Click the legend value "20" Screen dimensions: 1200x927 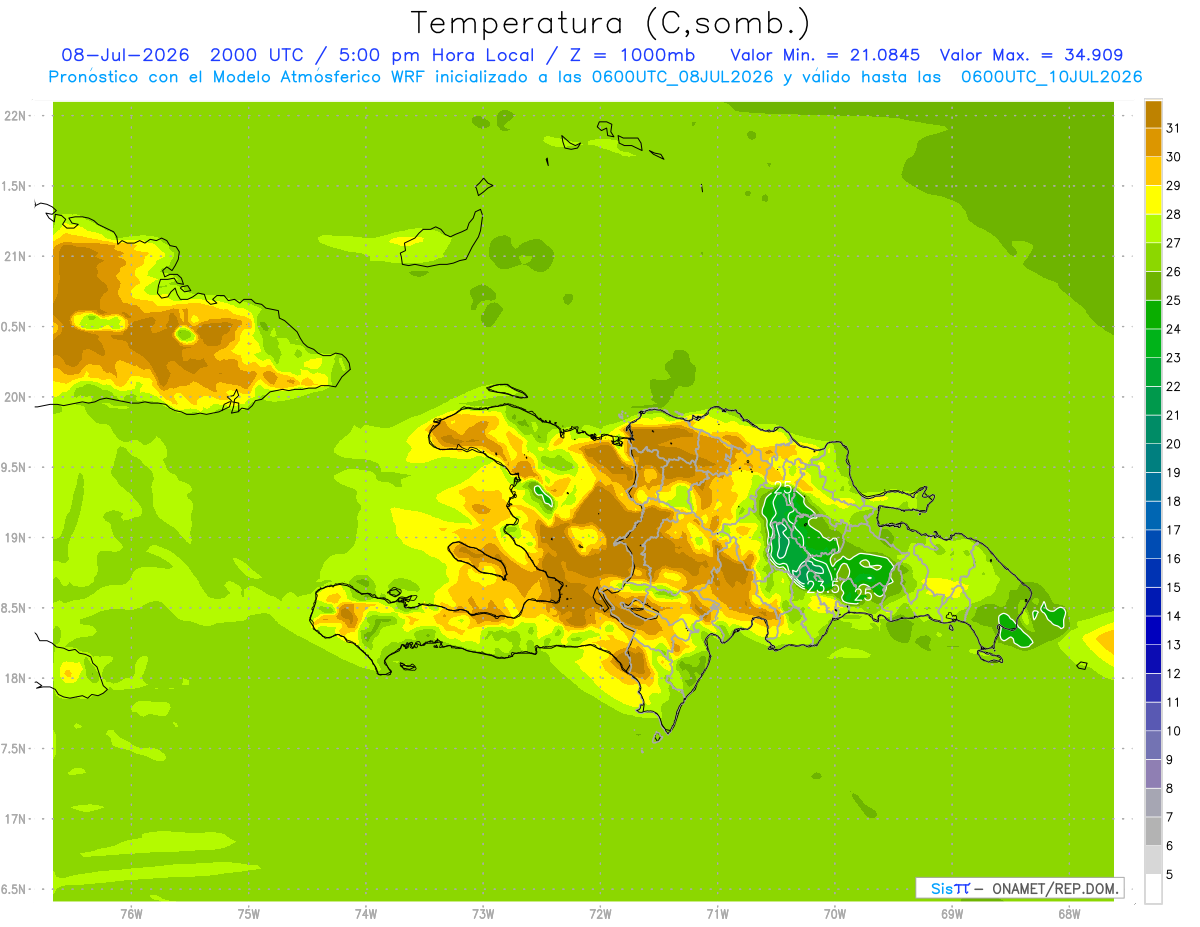click(1173, 444)
